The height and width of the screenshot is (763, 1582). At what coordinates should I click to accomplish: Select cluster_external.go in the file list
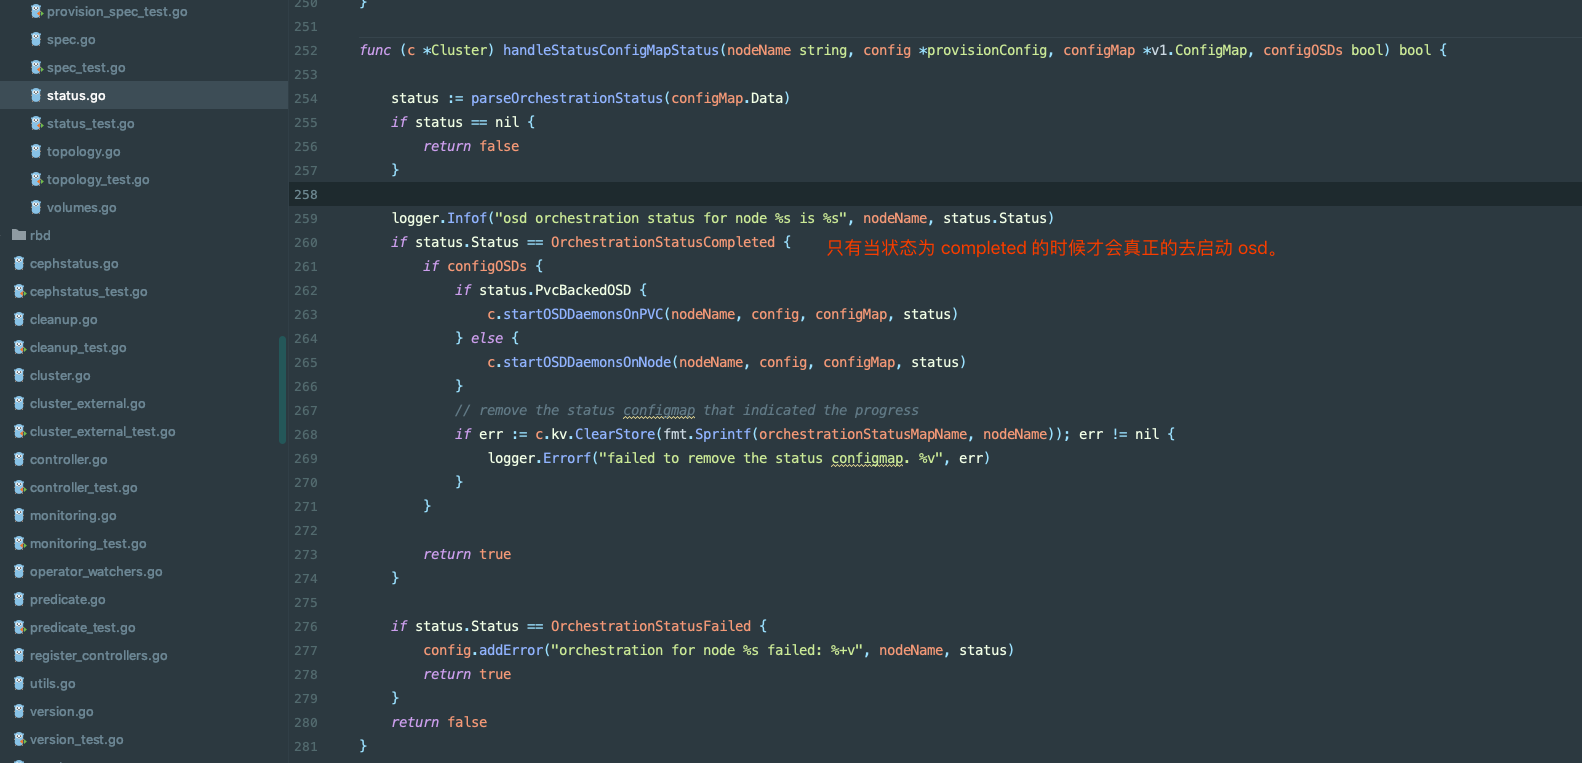click(x=87, y=404)
